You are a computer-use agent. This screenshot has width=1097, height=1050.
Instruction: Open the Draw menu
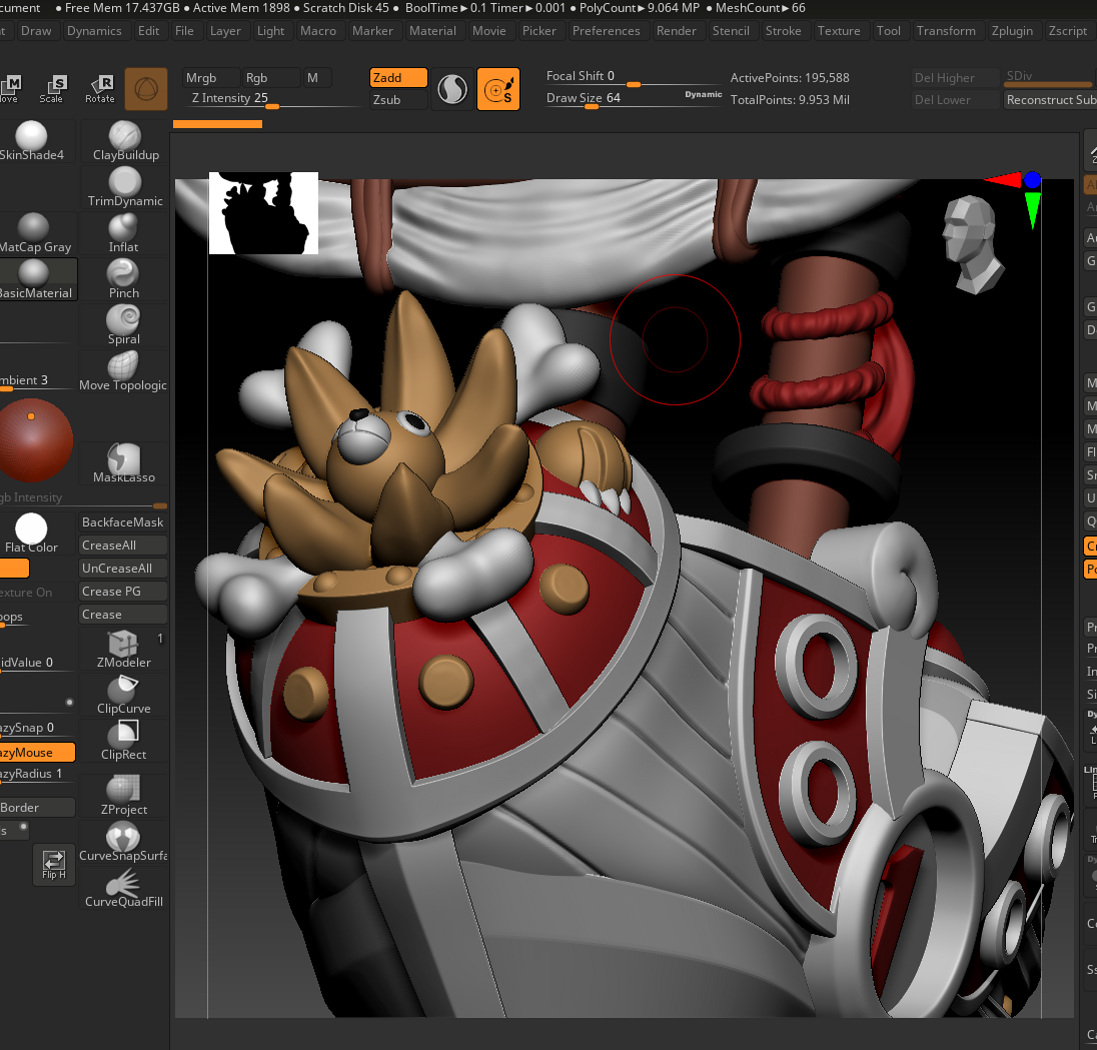click(36, 31)
